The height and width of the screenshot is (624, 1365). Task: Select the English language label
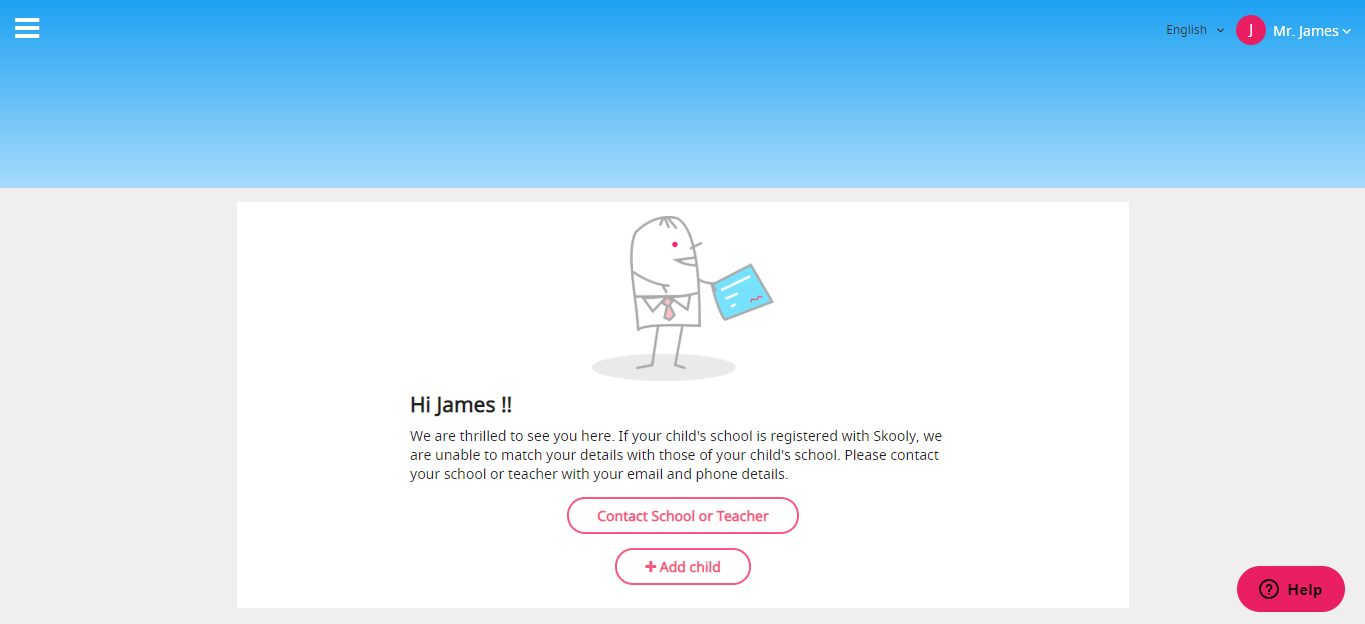pyautogui.click(x=1186, y=30)
